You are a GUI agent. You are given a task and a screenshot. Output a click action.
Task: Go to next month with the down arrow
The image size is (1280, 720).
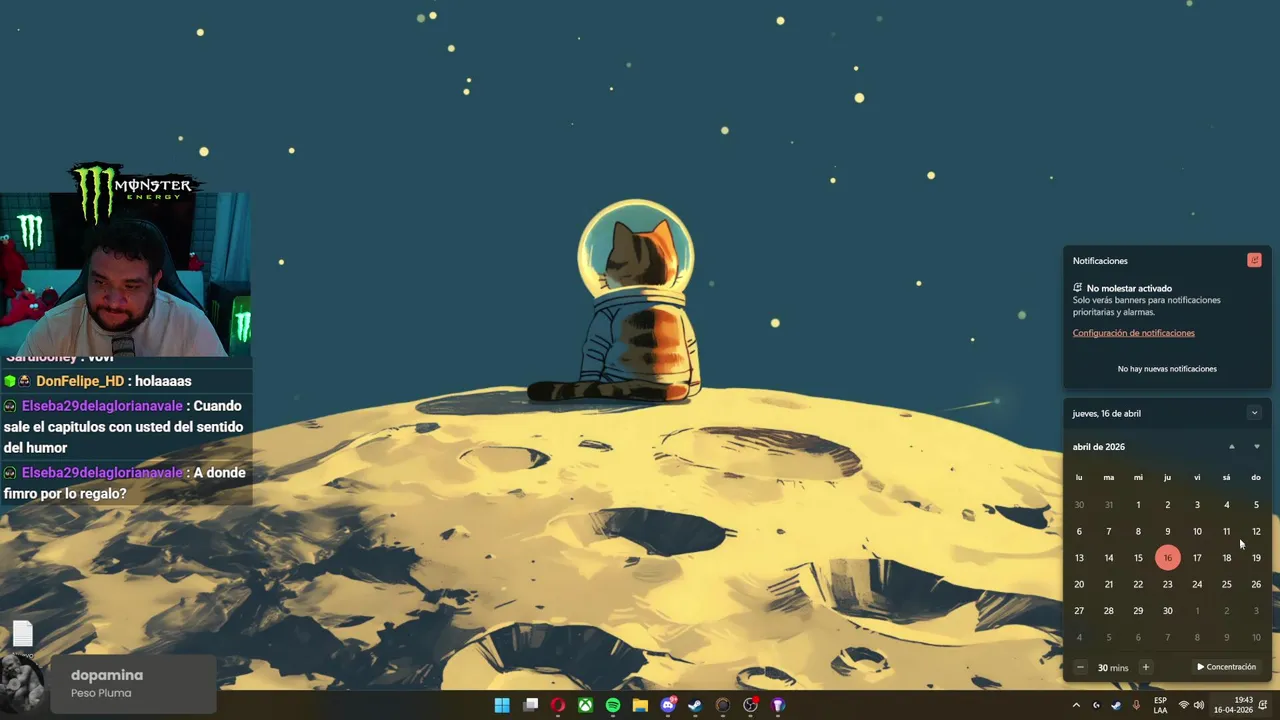click(1256, 447)
